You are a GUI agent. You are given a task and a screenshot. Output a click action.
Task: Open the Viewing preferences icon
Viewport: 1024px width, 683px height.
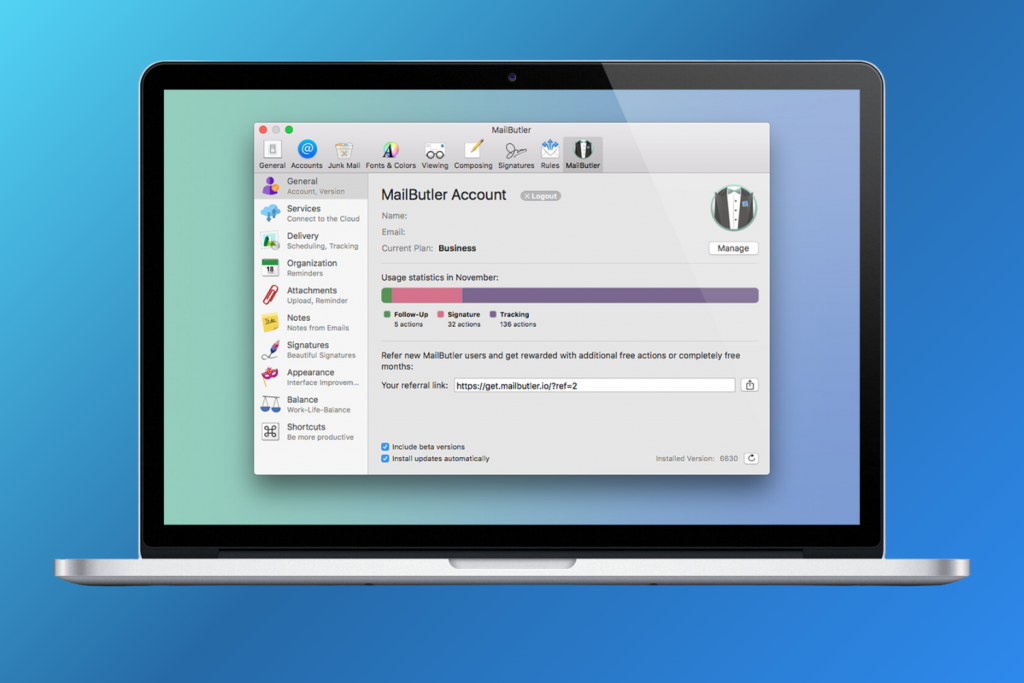click(435, 150)
